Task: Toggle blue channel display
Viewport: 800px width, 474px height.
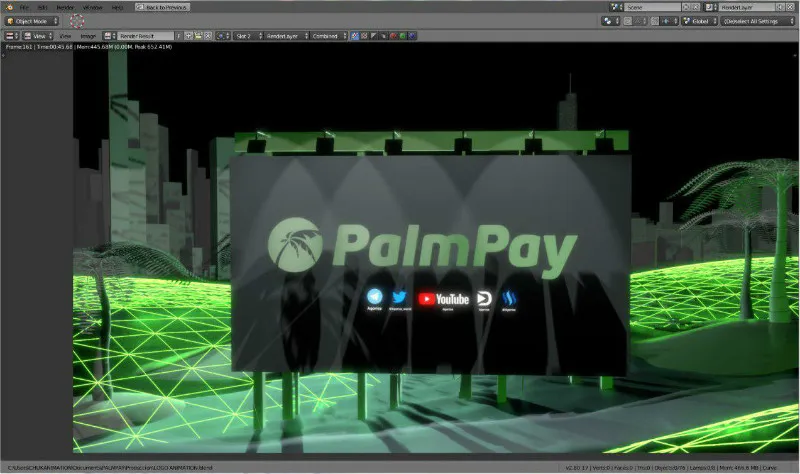Action: click(x=412, y=36)
